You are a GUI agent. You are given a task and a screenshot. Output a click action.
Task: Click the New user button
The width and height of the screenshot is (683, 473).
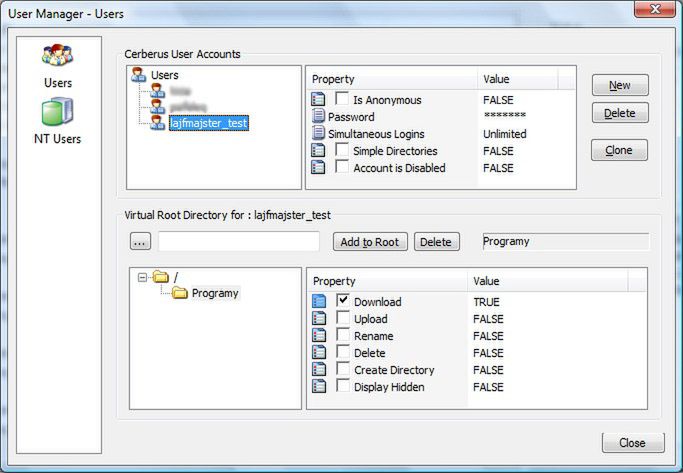620,85
